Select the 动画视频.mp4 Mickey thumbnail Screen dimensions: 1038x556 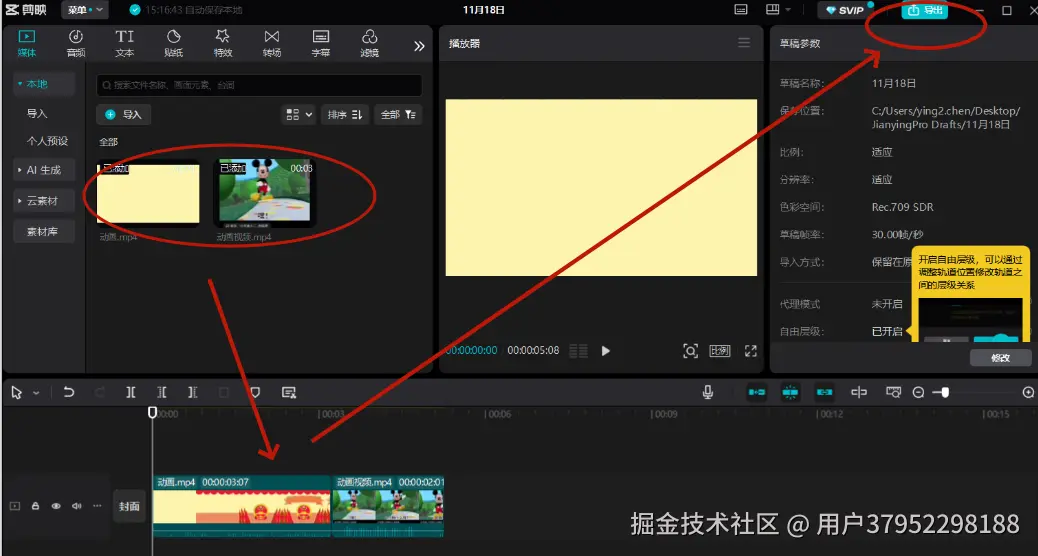pos(265,192)
